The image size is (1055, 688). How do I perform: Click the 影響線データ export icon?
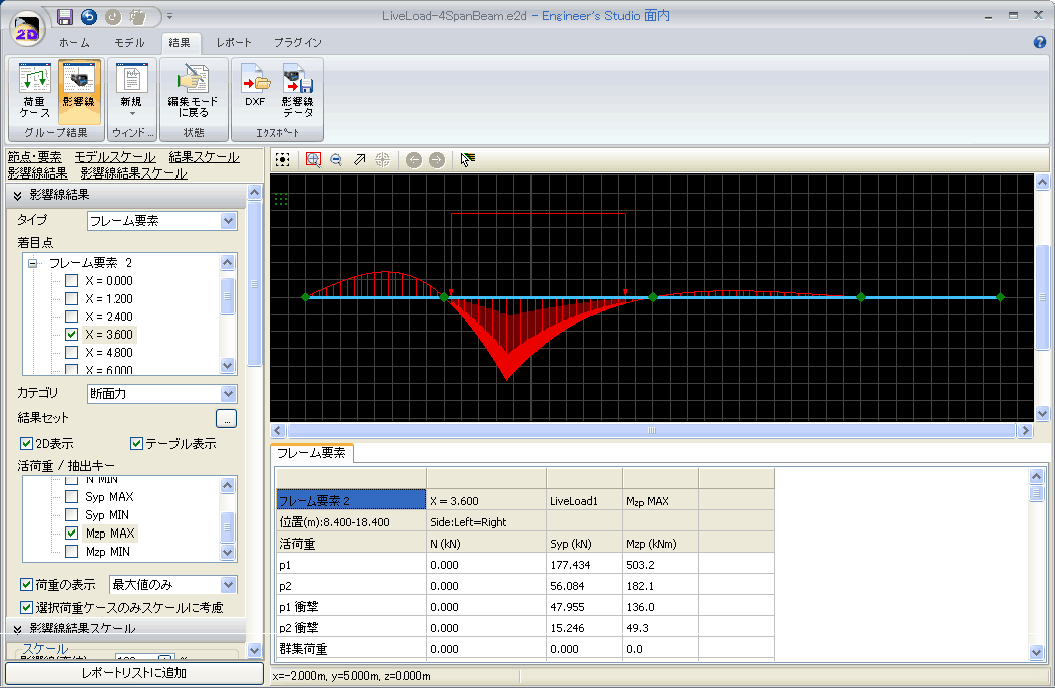297,91
